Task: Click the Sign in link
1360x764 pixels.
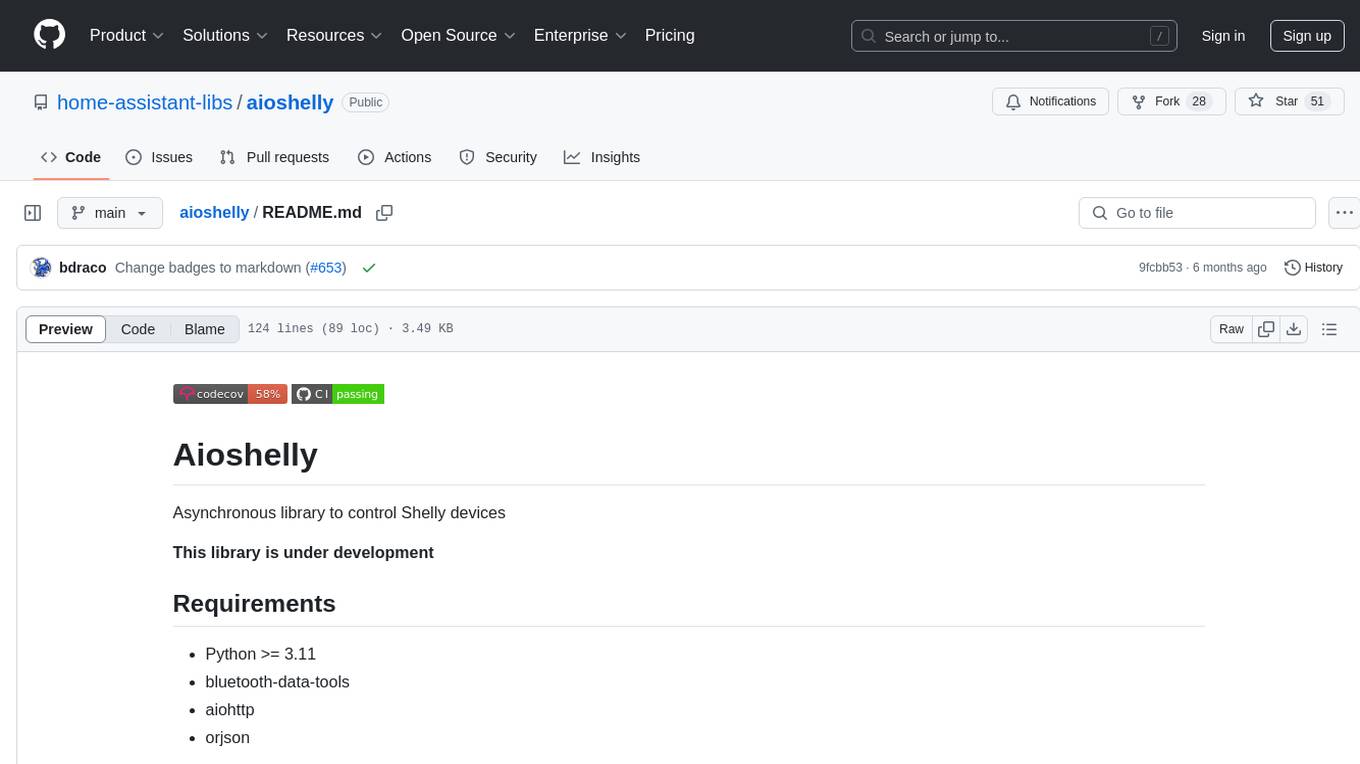Action: click(x=1223, y=36)
